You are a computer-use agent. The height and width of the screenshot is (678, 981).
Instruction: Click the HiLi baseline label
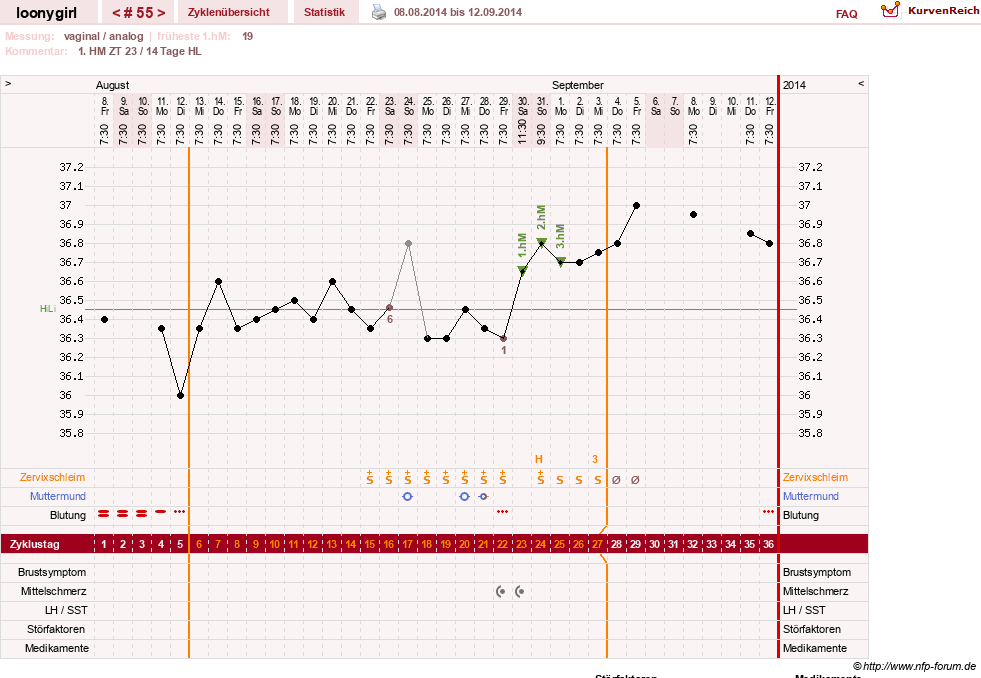click(48, 309)
